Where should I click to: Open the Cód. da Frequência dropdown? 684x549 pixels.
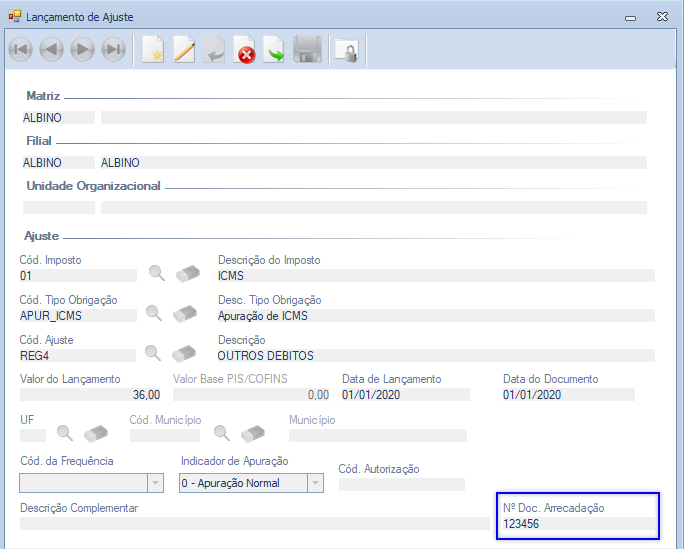click(155, 483)
